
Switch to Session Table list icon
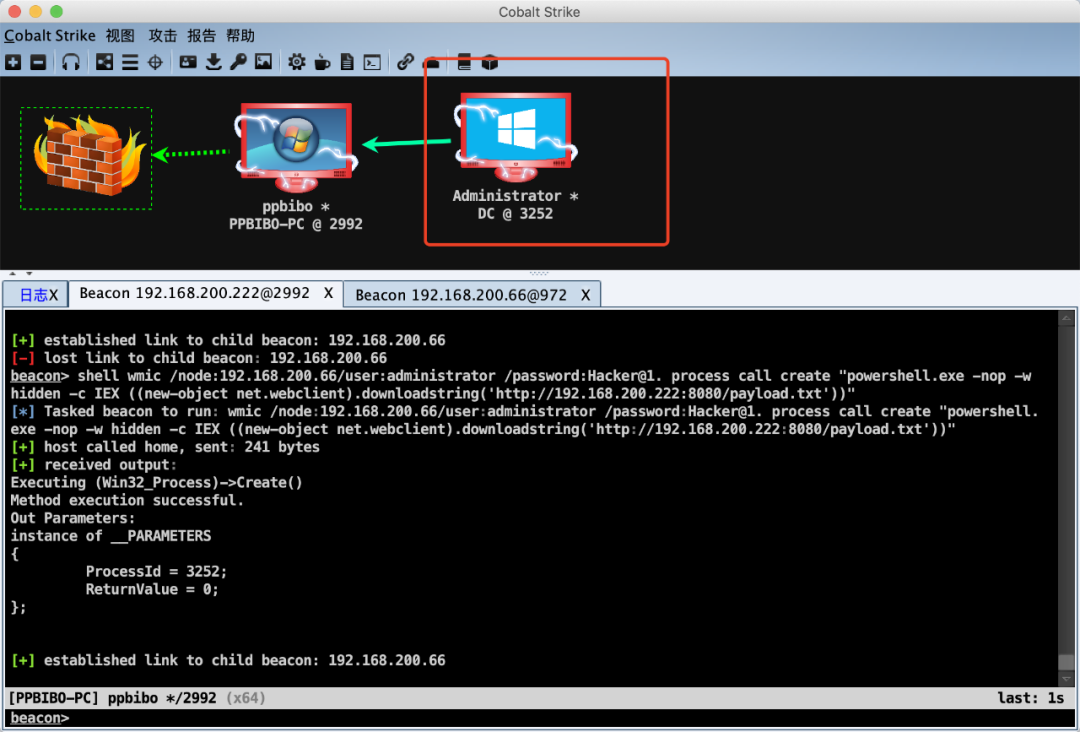tap(129, 63)
